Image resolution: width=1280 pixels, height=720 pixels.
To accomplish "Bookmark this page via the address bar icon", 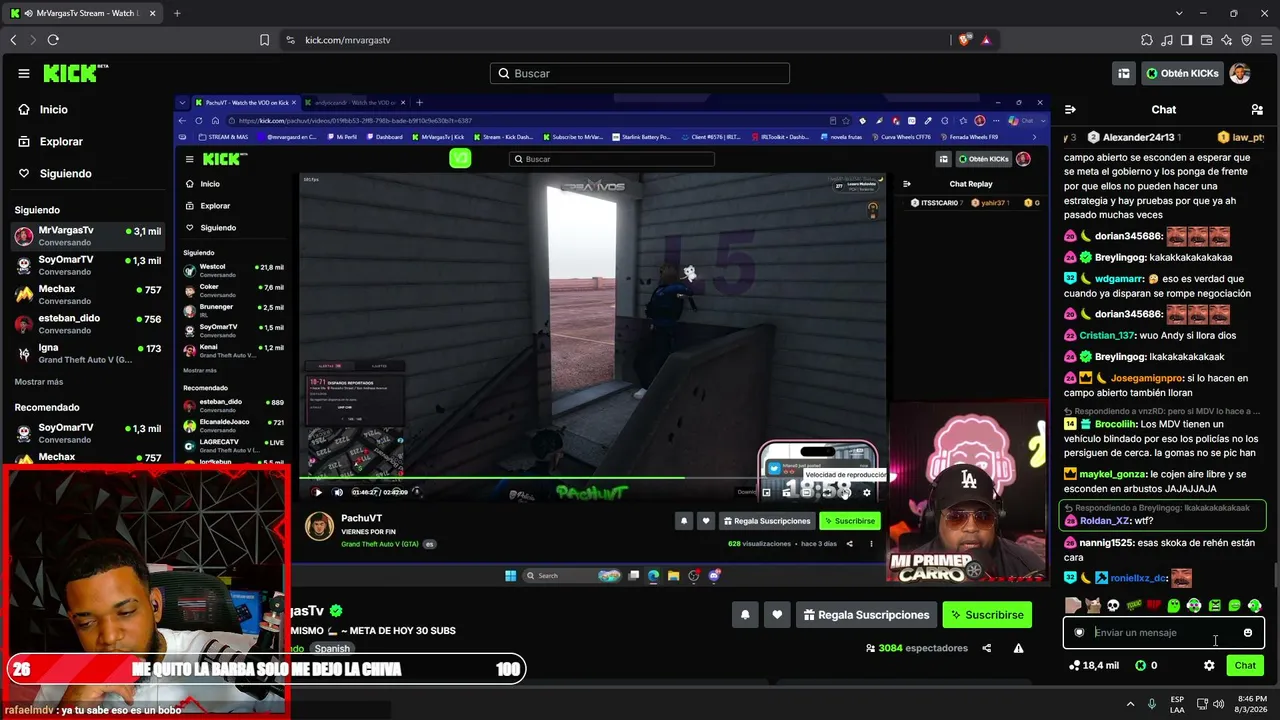I will (265, 40).
